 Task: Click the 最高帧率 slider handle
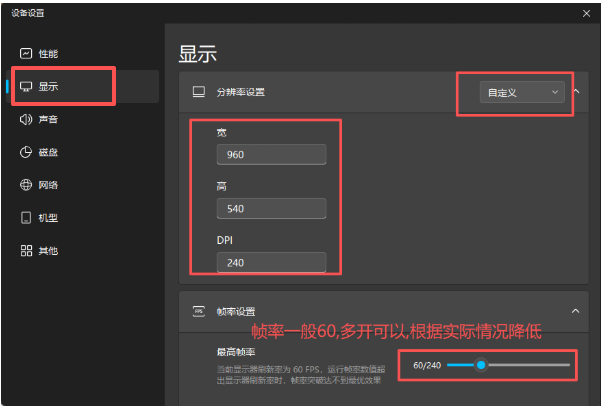click(x=482, y=365)
